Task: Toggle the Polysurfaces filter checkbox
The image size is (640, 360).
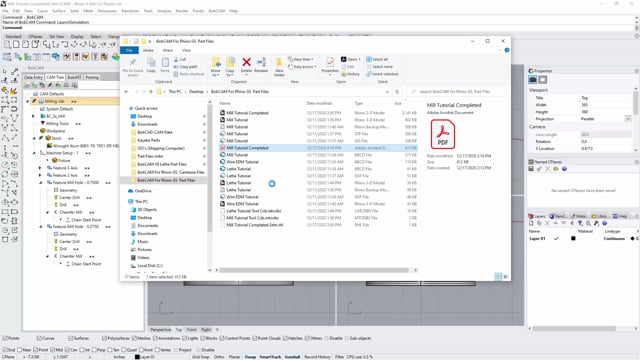Action: click(x=104, y=338)
